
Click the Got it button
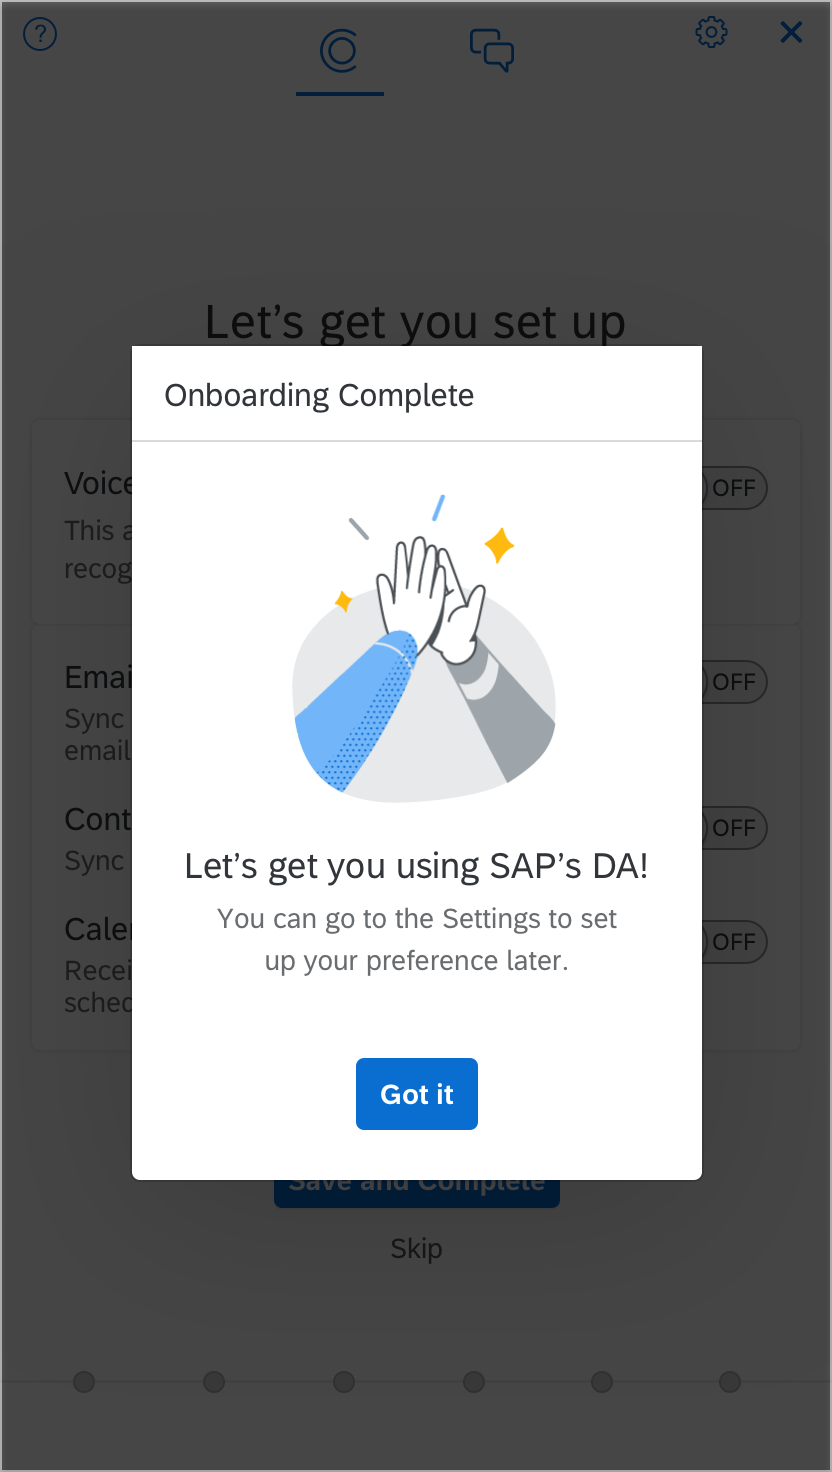coord(417,1094)
